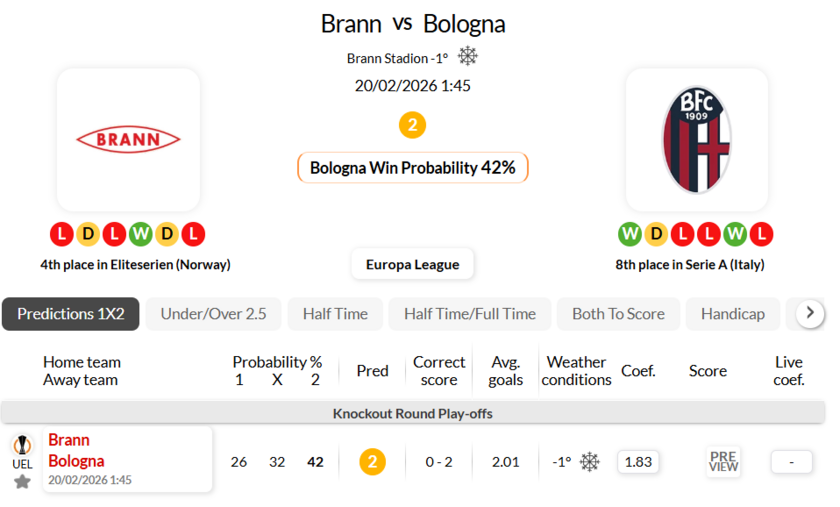Click the orange prediction badge under the date
This screenshot has width=840, height=507.
pos(412,125)
